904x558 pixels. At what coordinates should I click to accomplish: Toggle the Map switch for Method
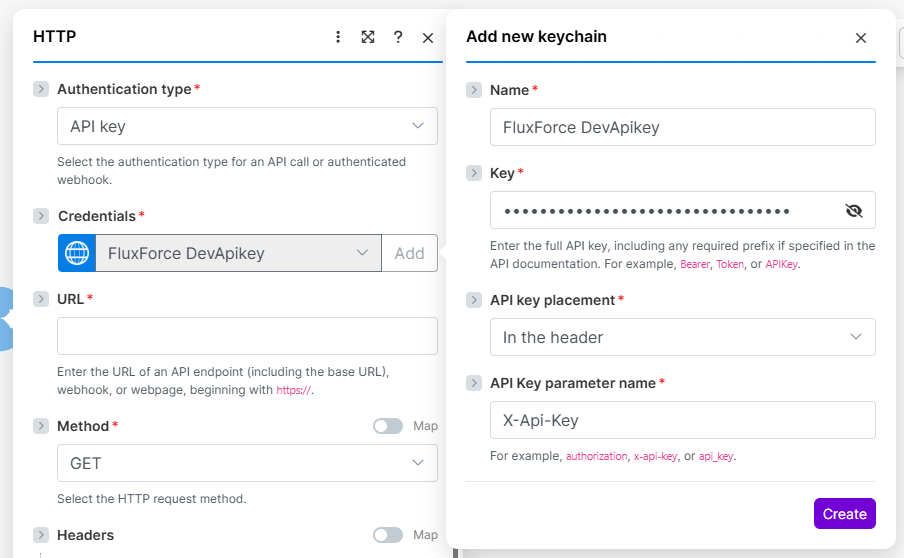(x=388, y=426)
